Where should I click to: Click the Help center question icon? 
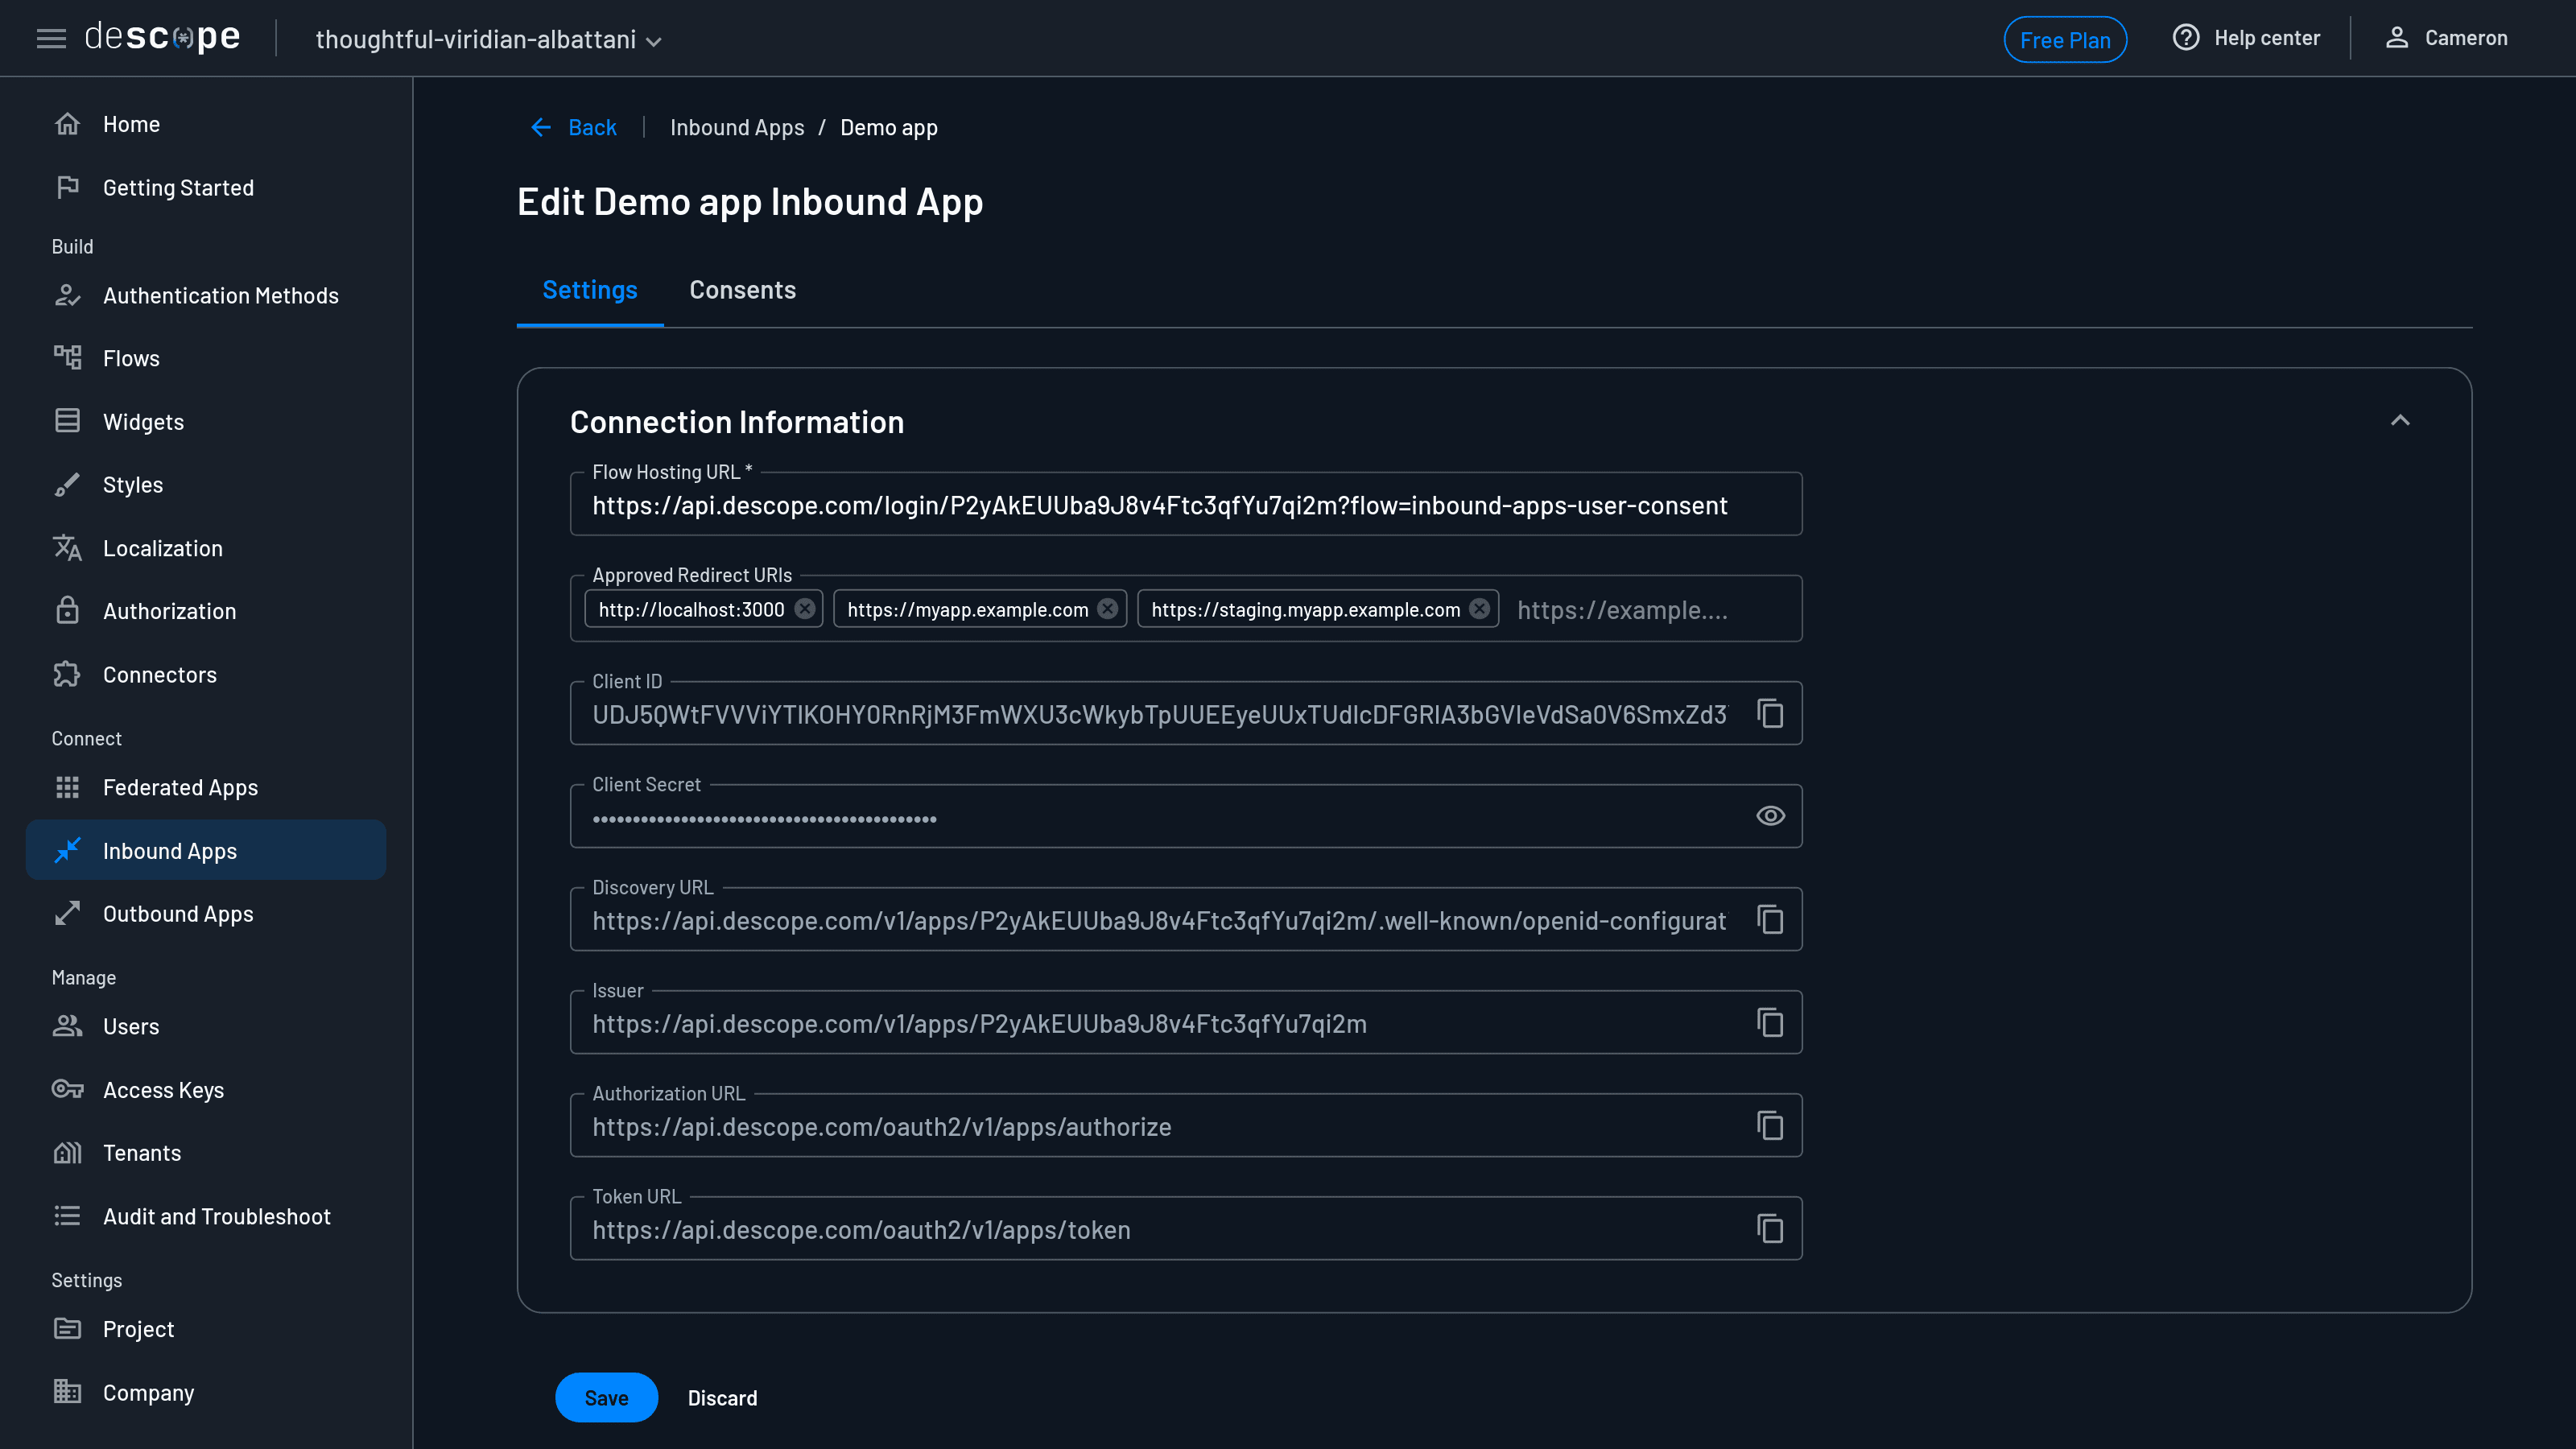point(2186,38)
